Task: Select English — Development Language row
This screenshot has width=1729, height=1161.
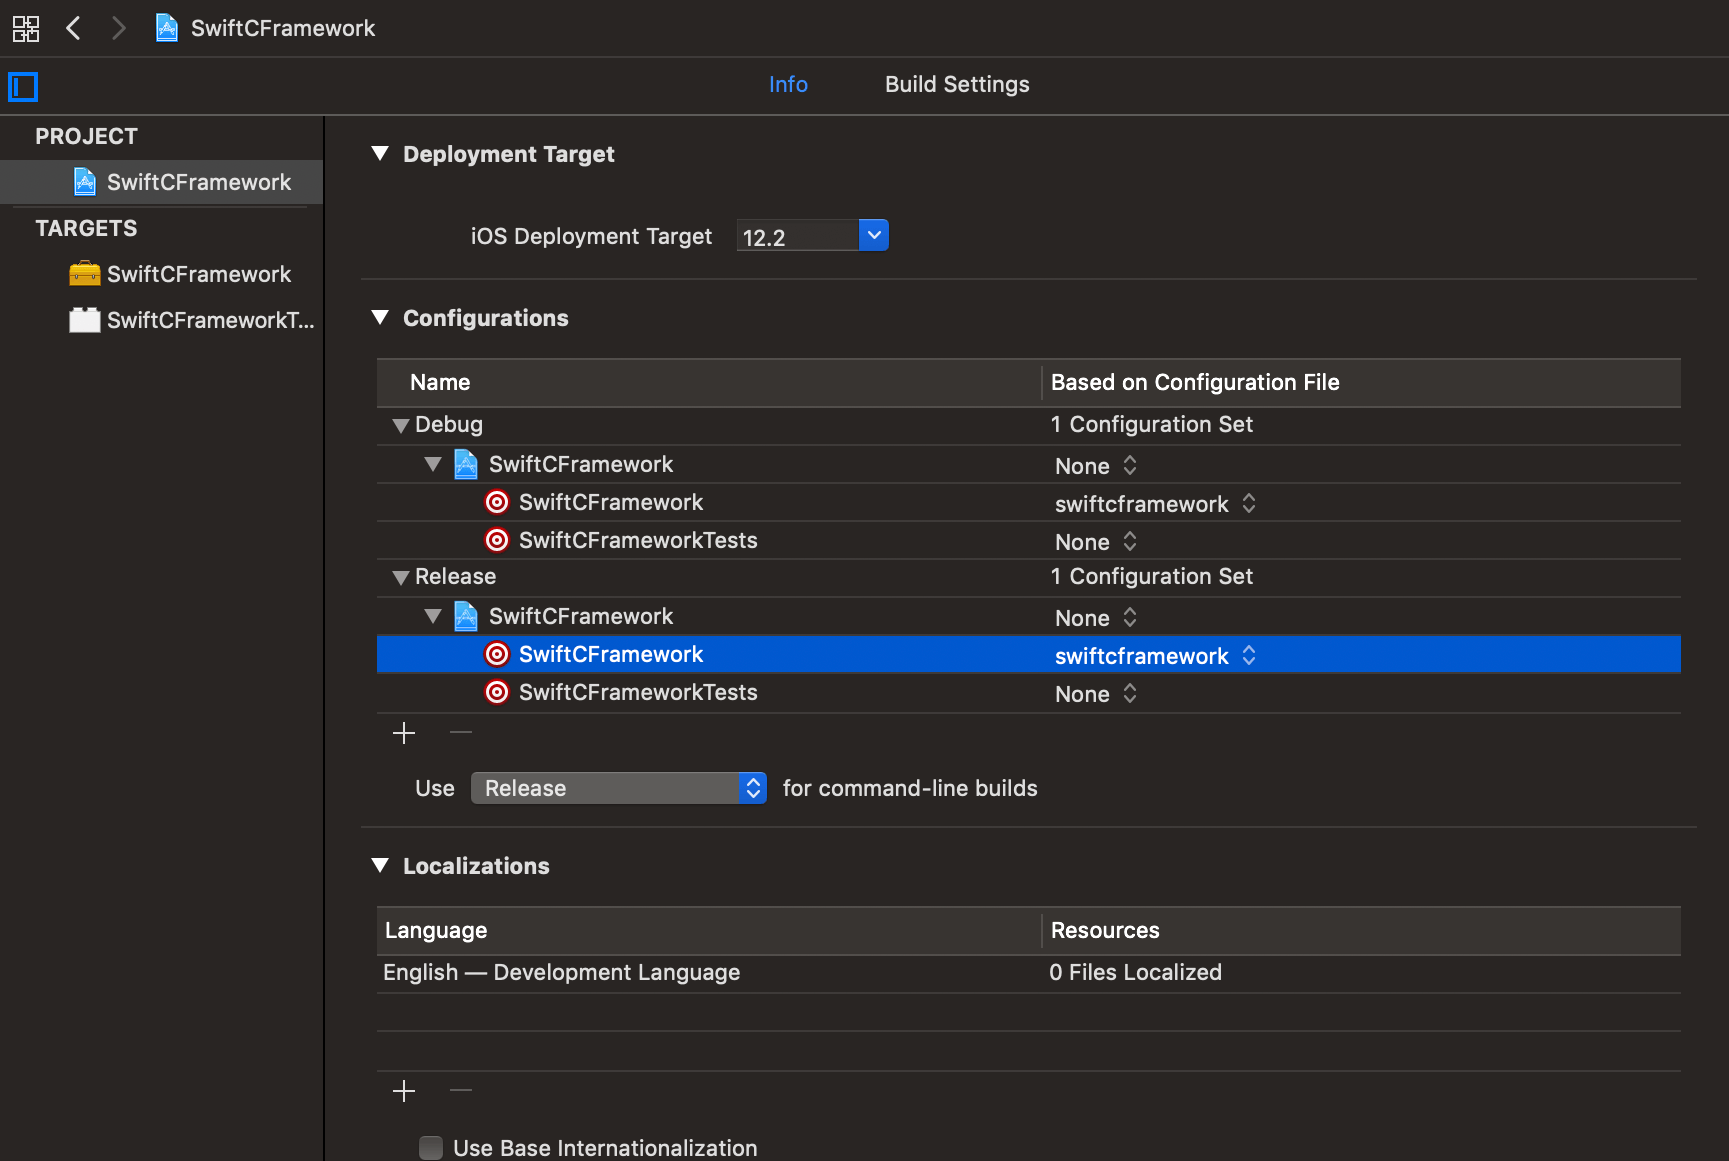Action: coord(1028,973)
